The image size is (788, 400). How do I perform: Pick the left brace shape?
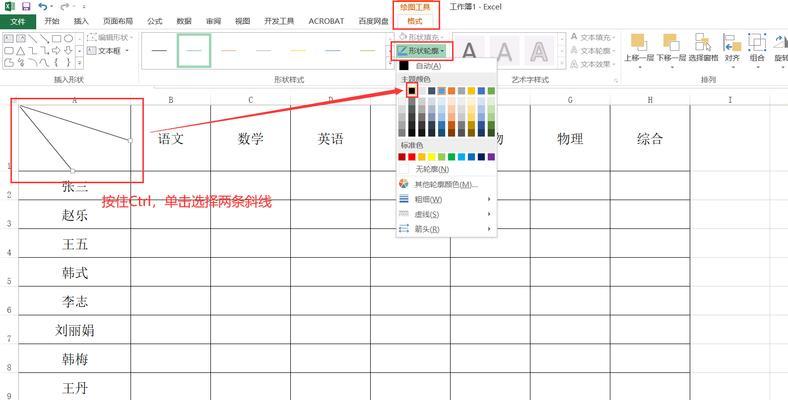(x=57, y=63)
